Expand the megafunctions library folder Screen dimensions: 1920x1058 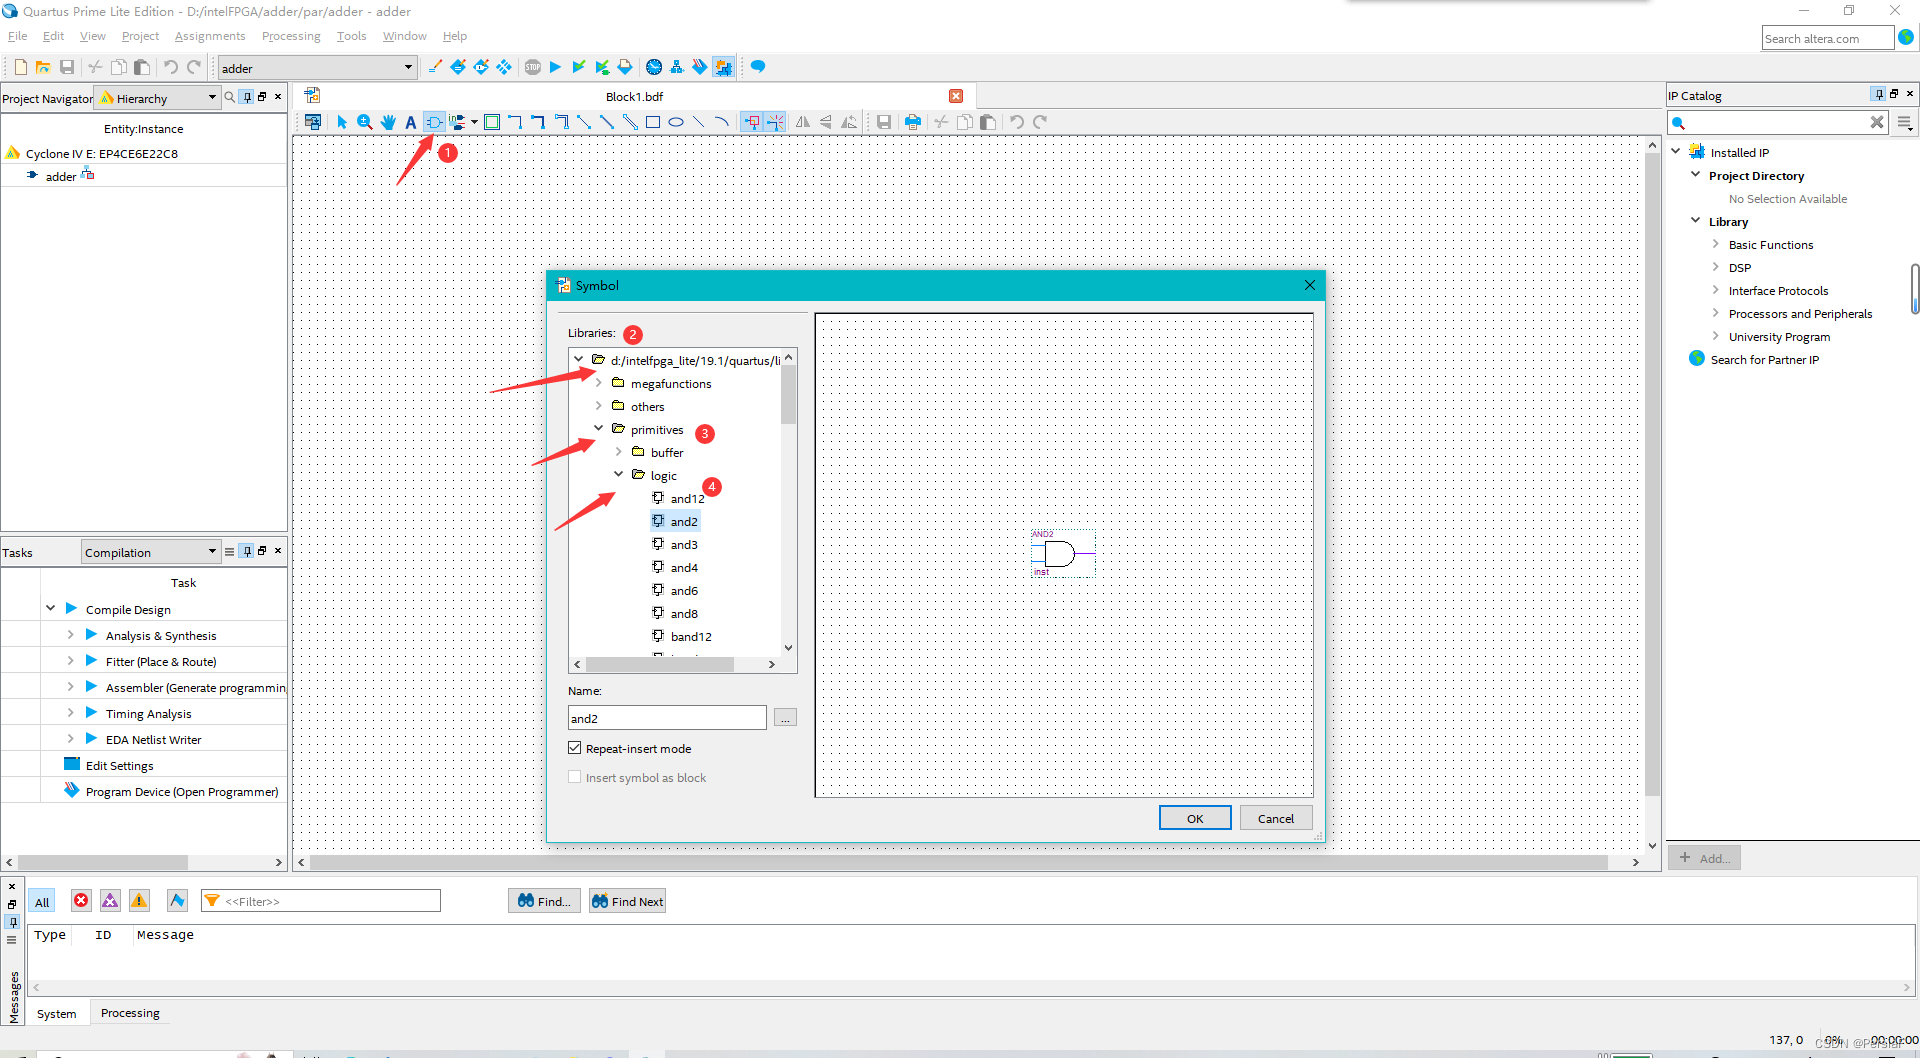(599, 383)
